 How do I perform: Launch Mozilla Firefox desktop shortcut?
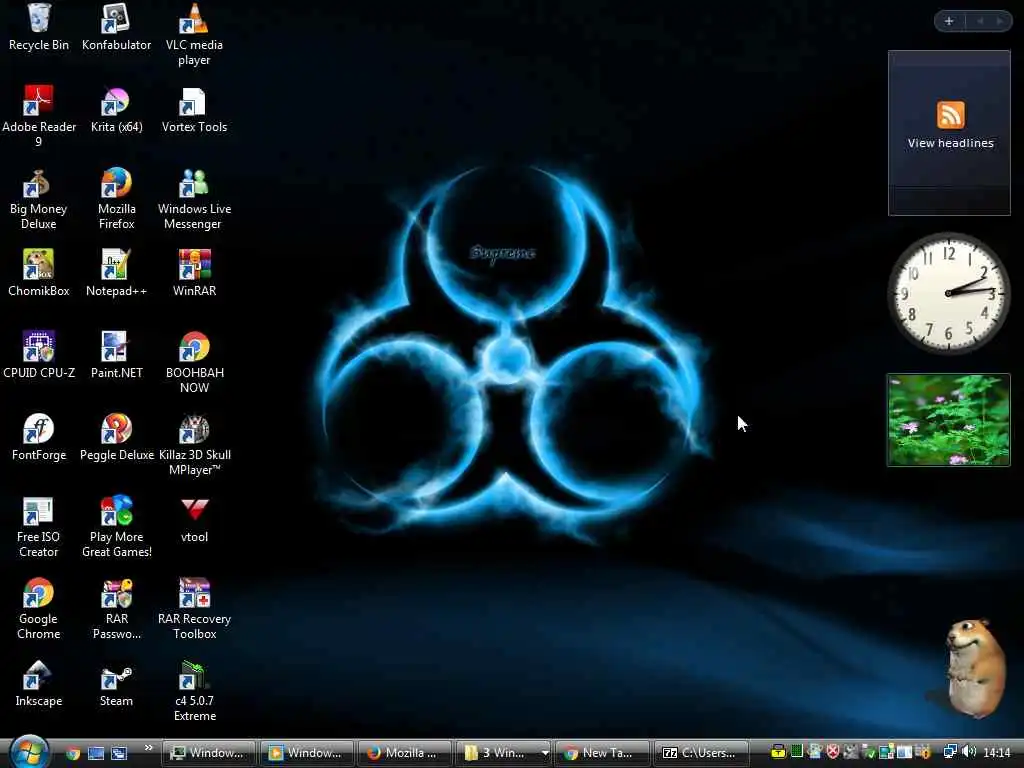coord(116,199)
